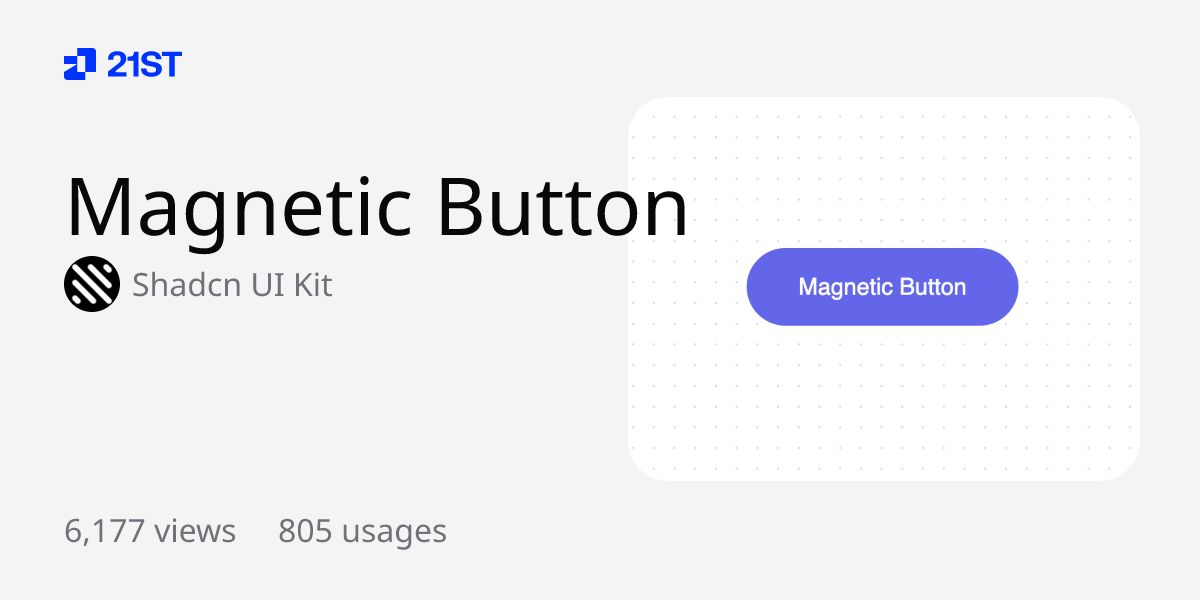Screen dimensions: 1200x600
Task: Click the 21ST wordmark
Action: coord(143,64)
